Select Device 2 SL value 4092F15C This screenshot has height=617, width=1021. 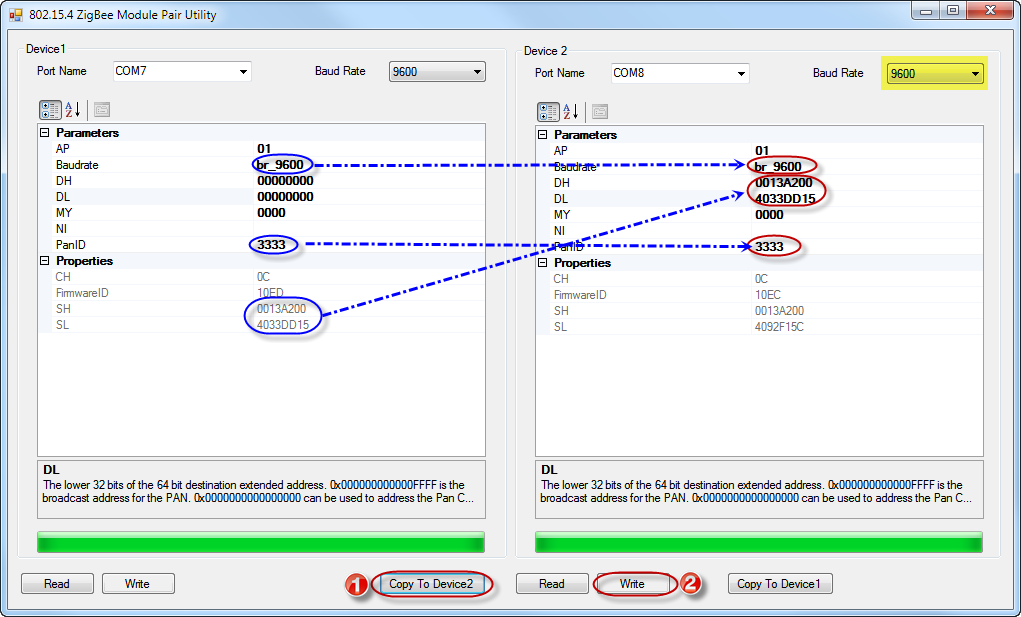779,327
